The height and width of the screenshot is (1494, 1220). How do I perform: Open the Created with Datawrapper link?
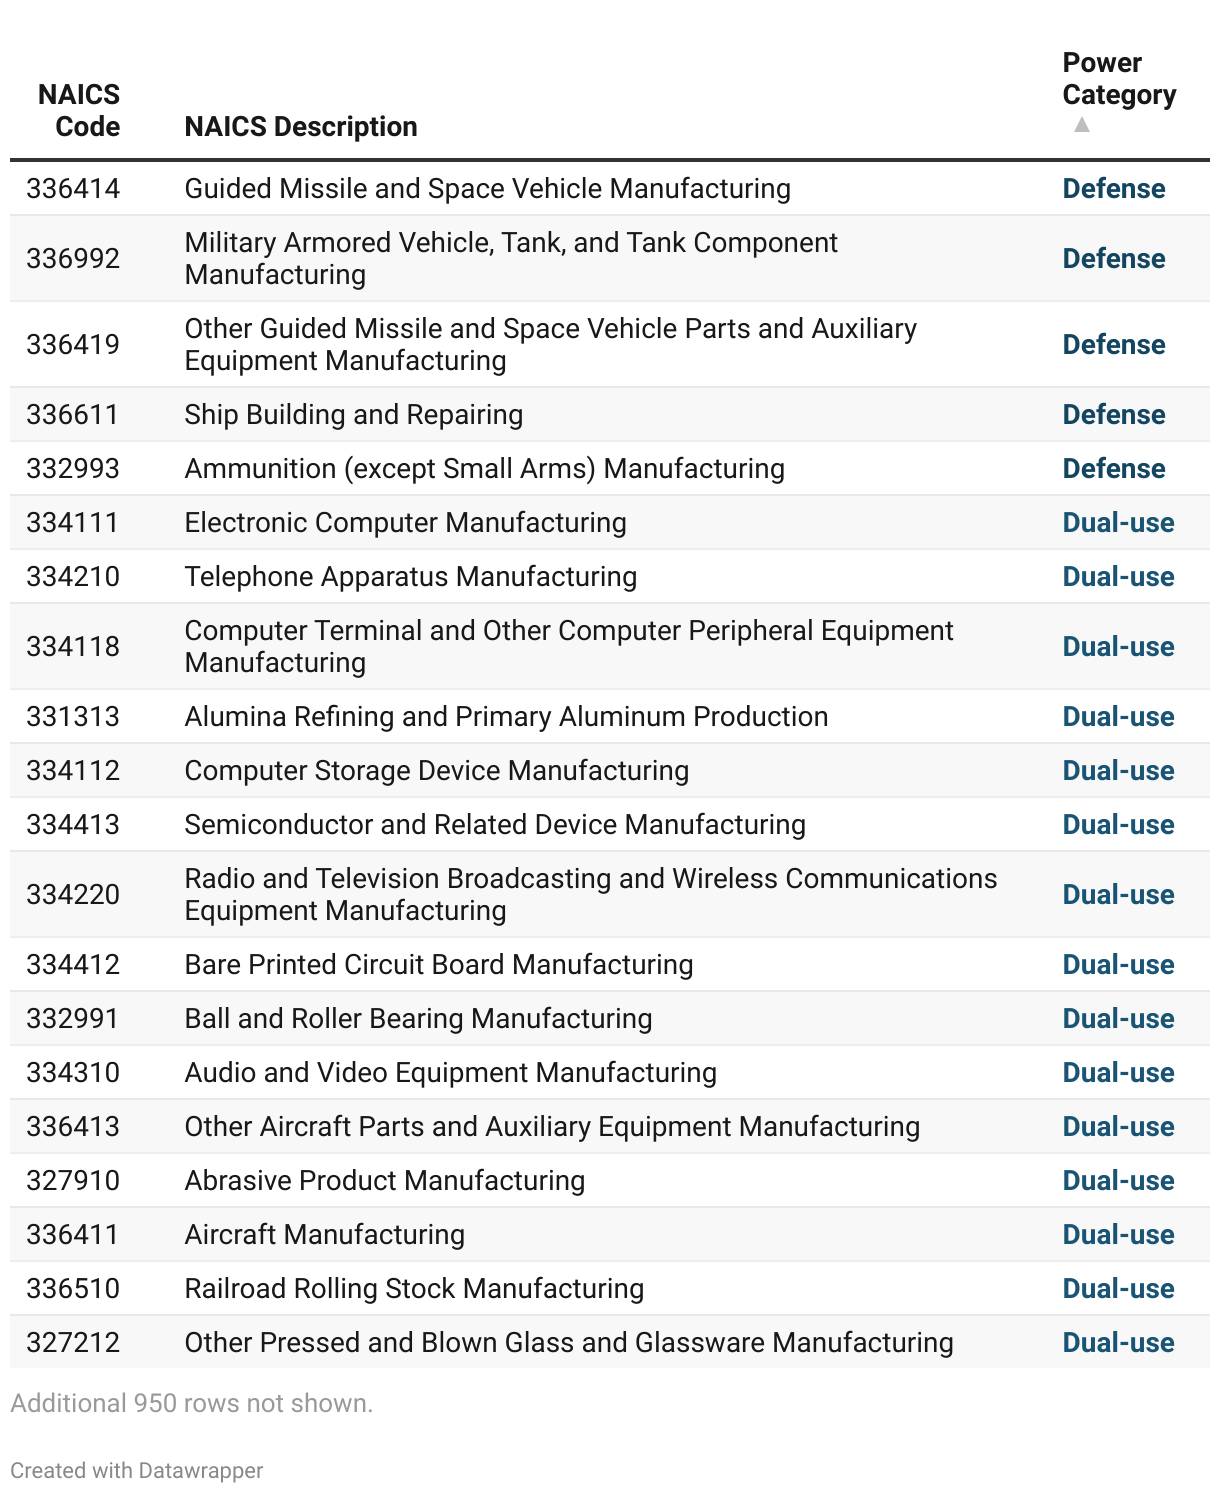[x=137, y=1470]
